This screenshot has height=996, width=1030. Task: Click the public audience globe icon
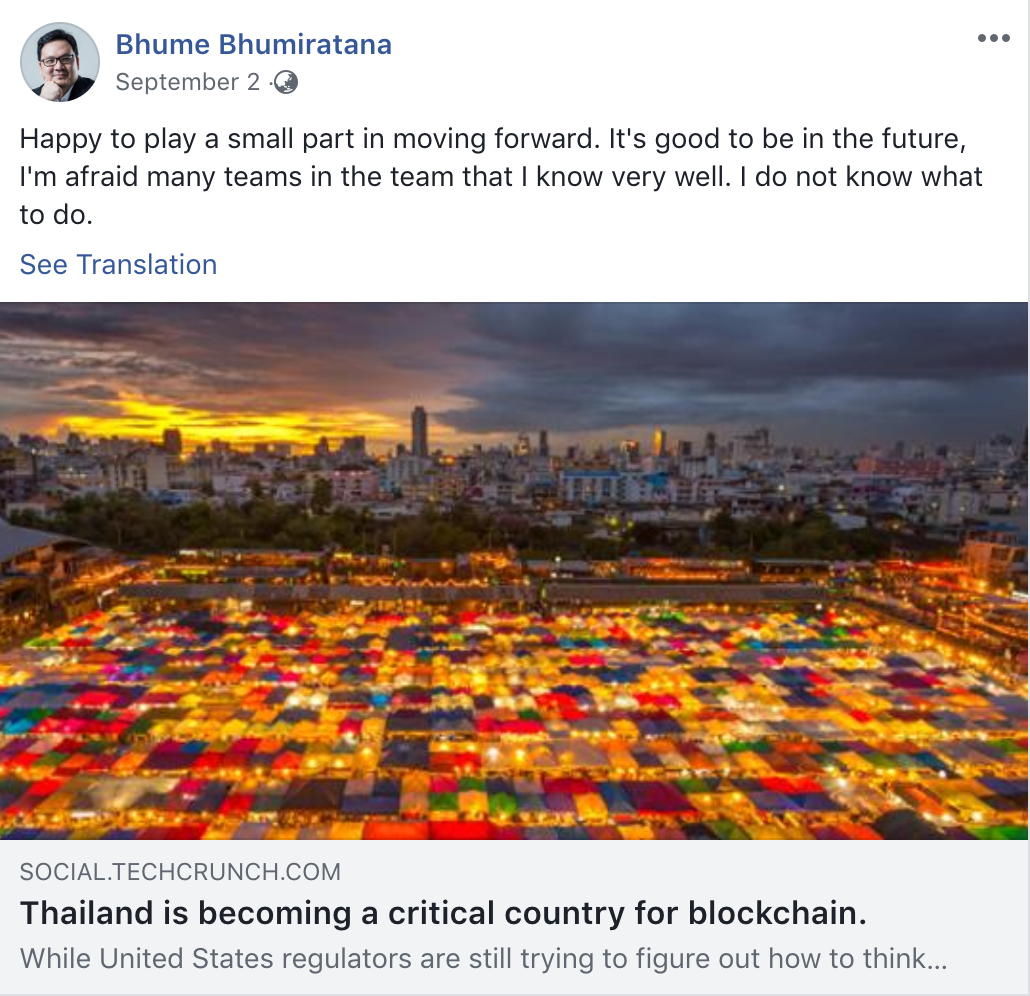(x=286, y=82)
